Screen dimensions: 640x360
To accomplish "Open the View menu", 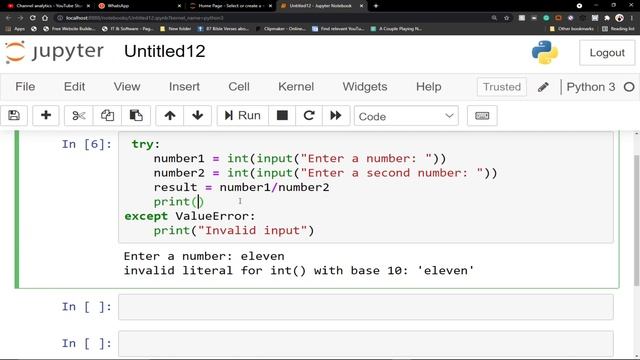I will point(127,87).
